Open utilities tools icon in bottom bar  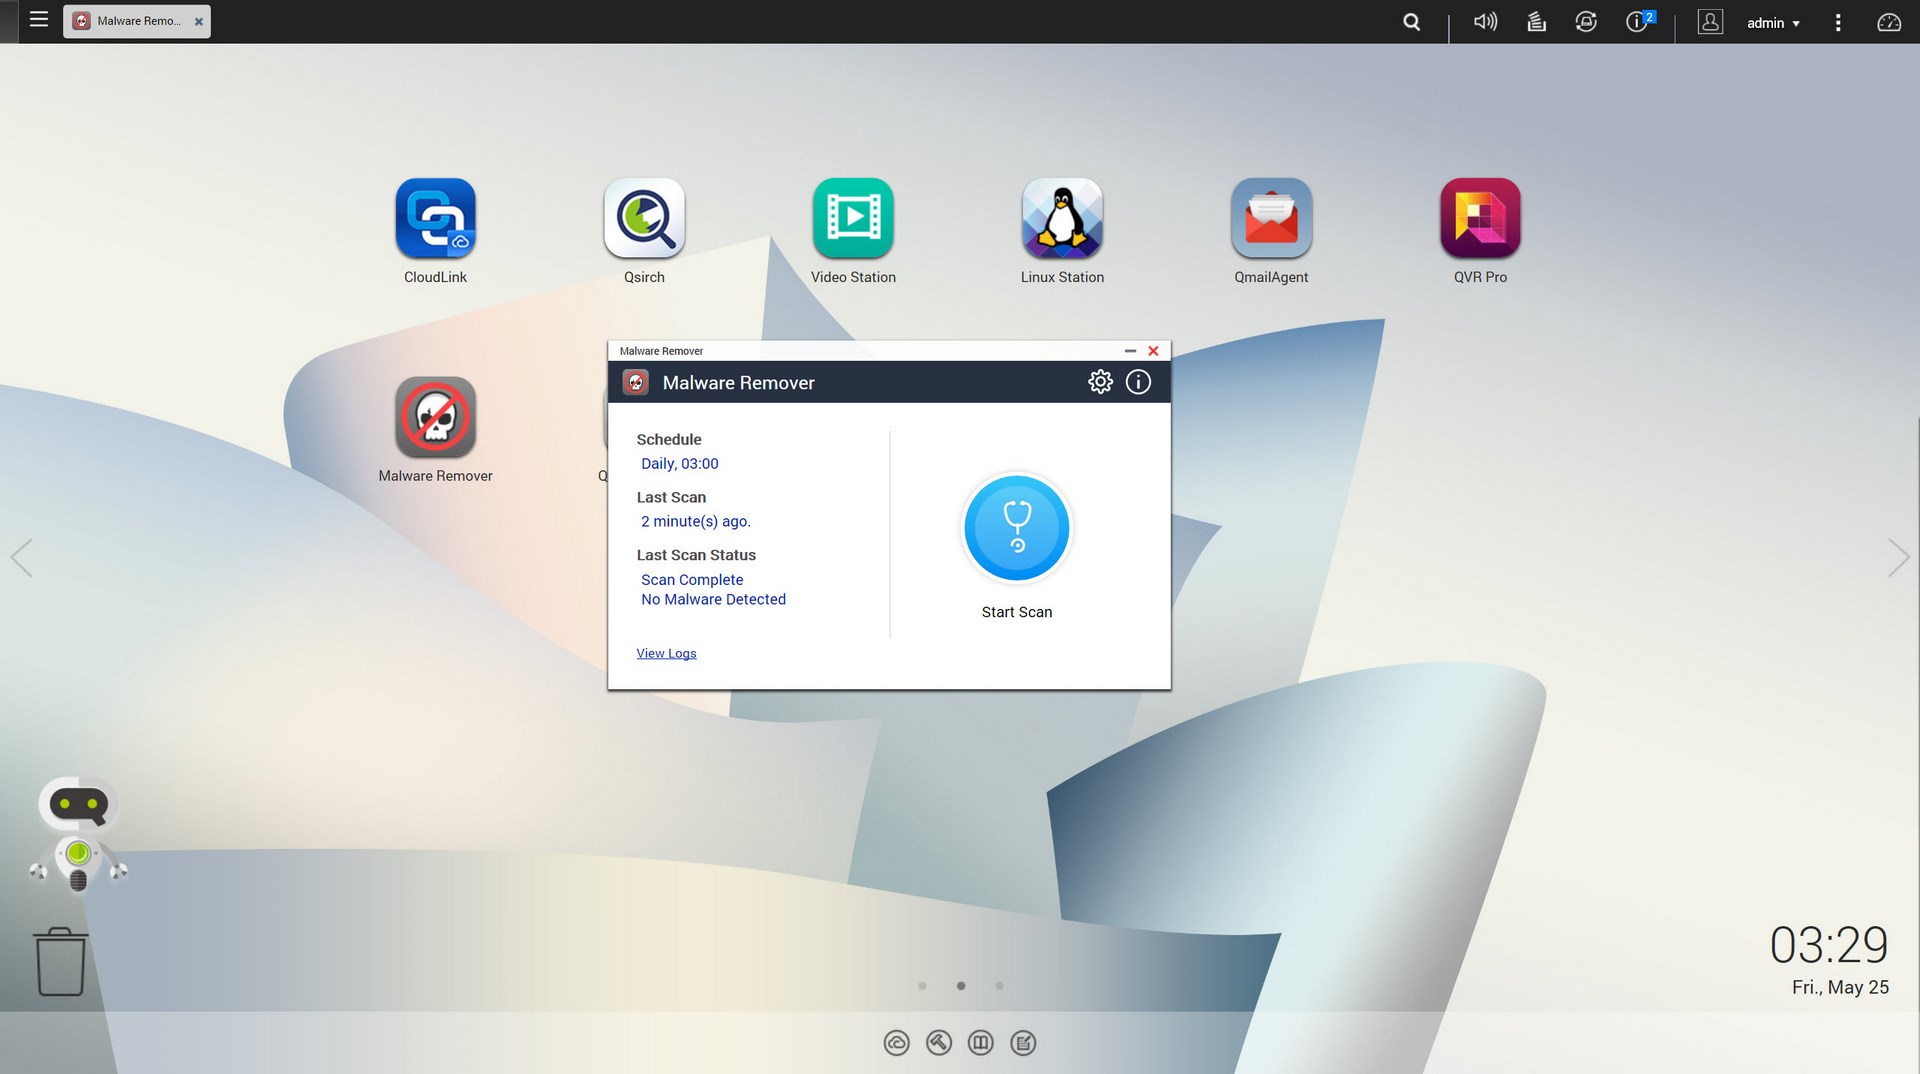point(939,1043)
